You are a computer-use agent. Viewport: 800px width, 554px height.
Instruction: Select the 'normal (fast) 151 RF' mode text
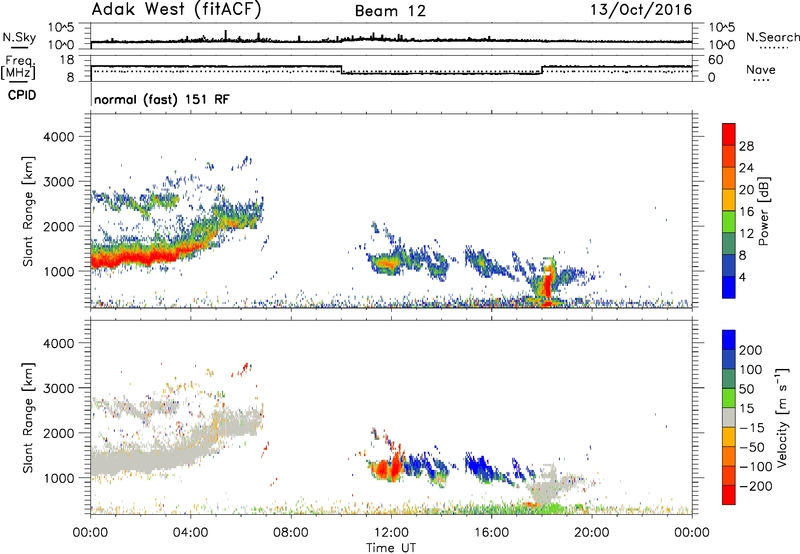(x=162, y=99)
